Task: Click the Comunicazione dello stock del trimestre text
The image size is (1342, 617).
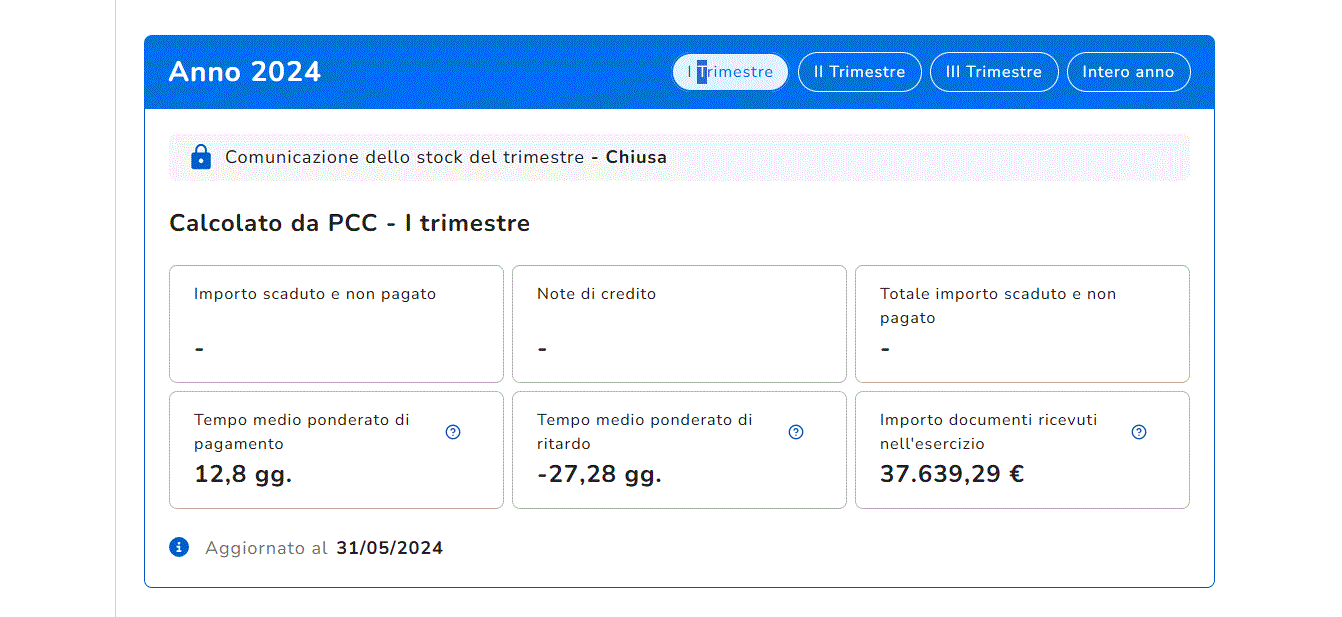Action: (x=404, y=157)
